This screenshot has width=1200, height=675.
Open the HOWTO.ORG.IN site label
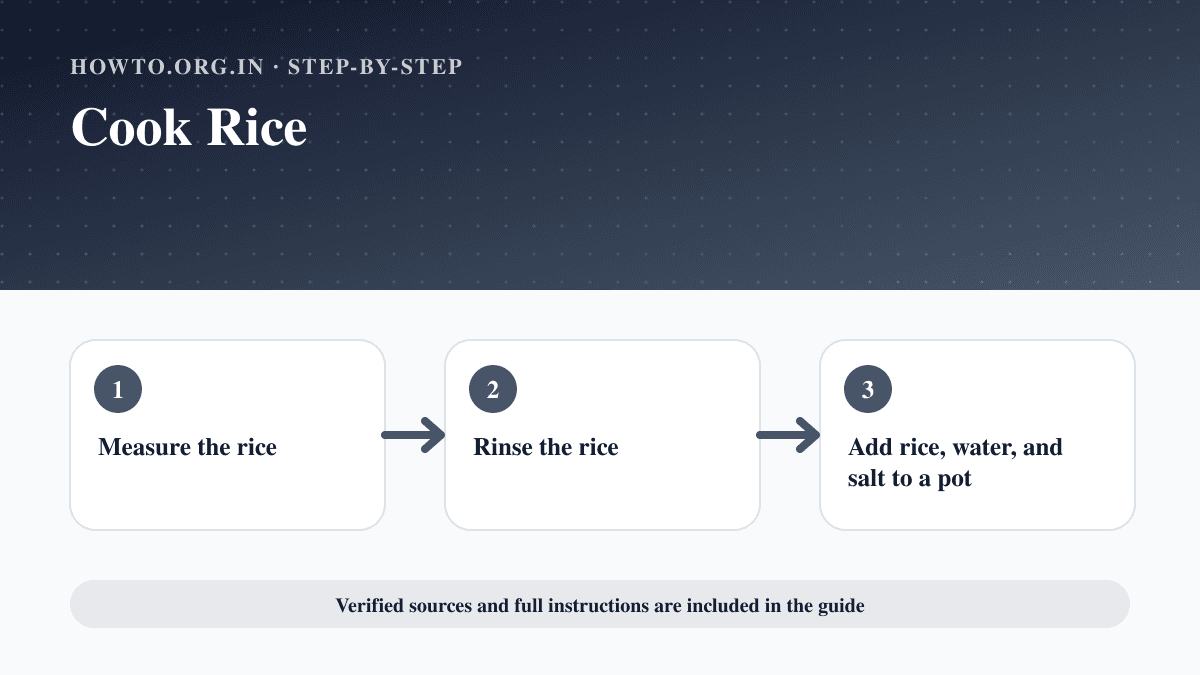click(x=167, y=67)
